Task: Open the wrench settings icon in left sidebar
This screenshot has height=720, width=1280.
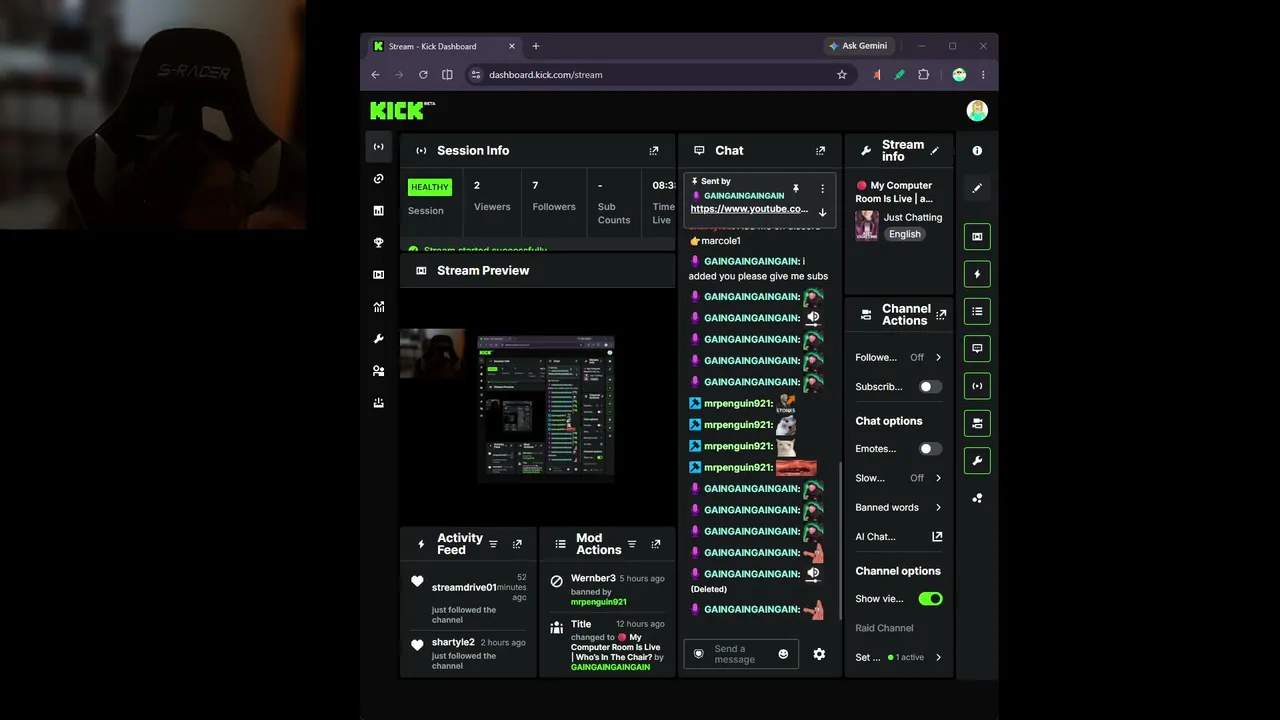Action: pyautogui.click(x=378, y=339)
